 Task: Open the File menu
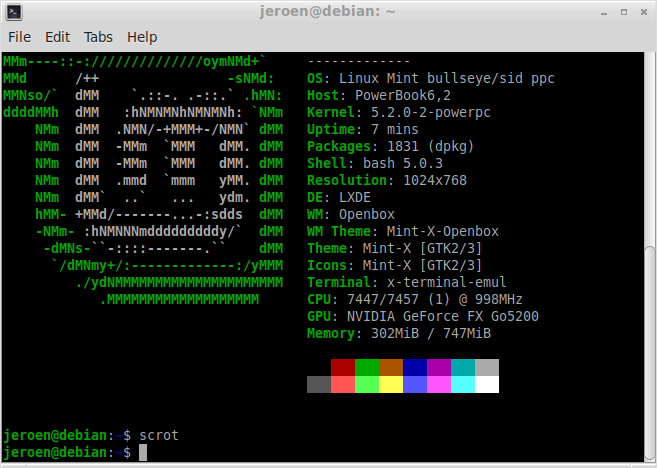pyautogui.click(x=19, y=37)
